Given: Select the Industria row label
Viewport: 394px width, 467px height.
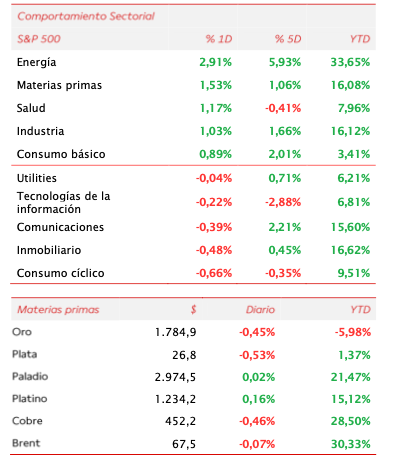Looking at the screenshot, I should (40, 131).
